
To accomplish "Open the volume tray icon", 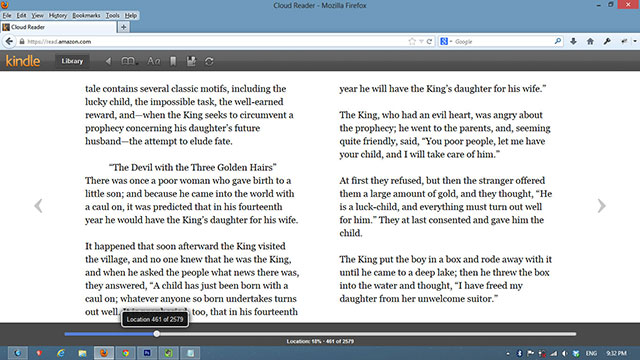I will click(x=564, y=353).
